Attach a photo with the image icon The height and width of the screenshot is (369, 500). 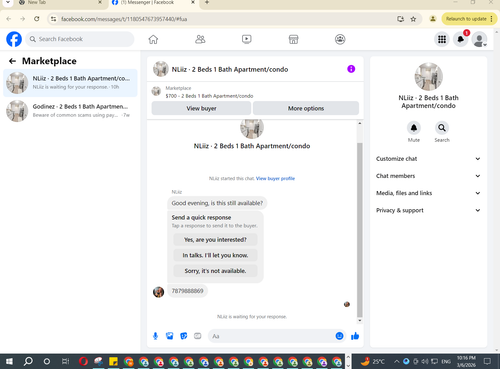tap(170, 336)
